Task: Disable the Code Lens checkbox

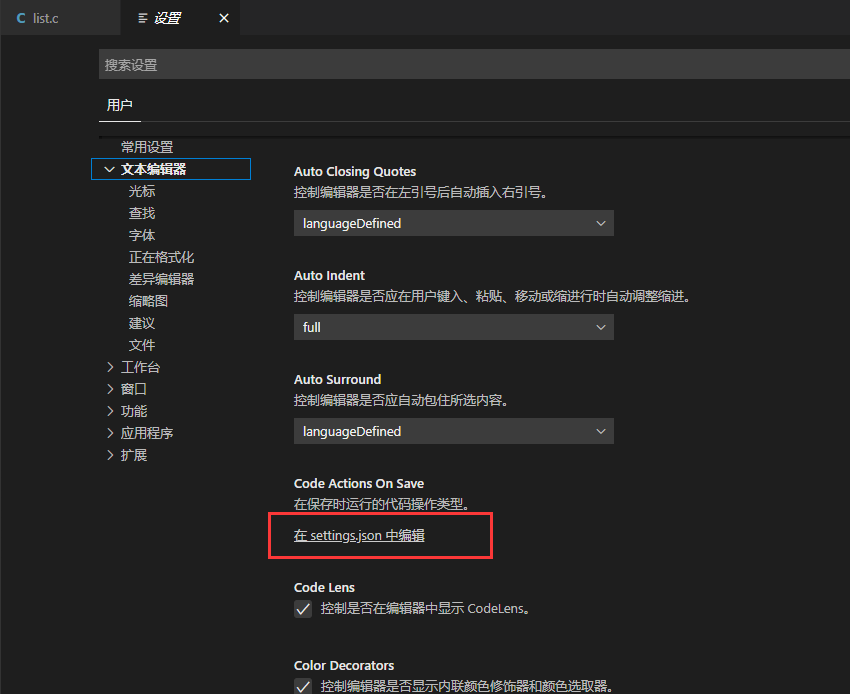Action: (302, 609)
